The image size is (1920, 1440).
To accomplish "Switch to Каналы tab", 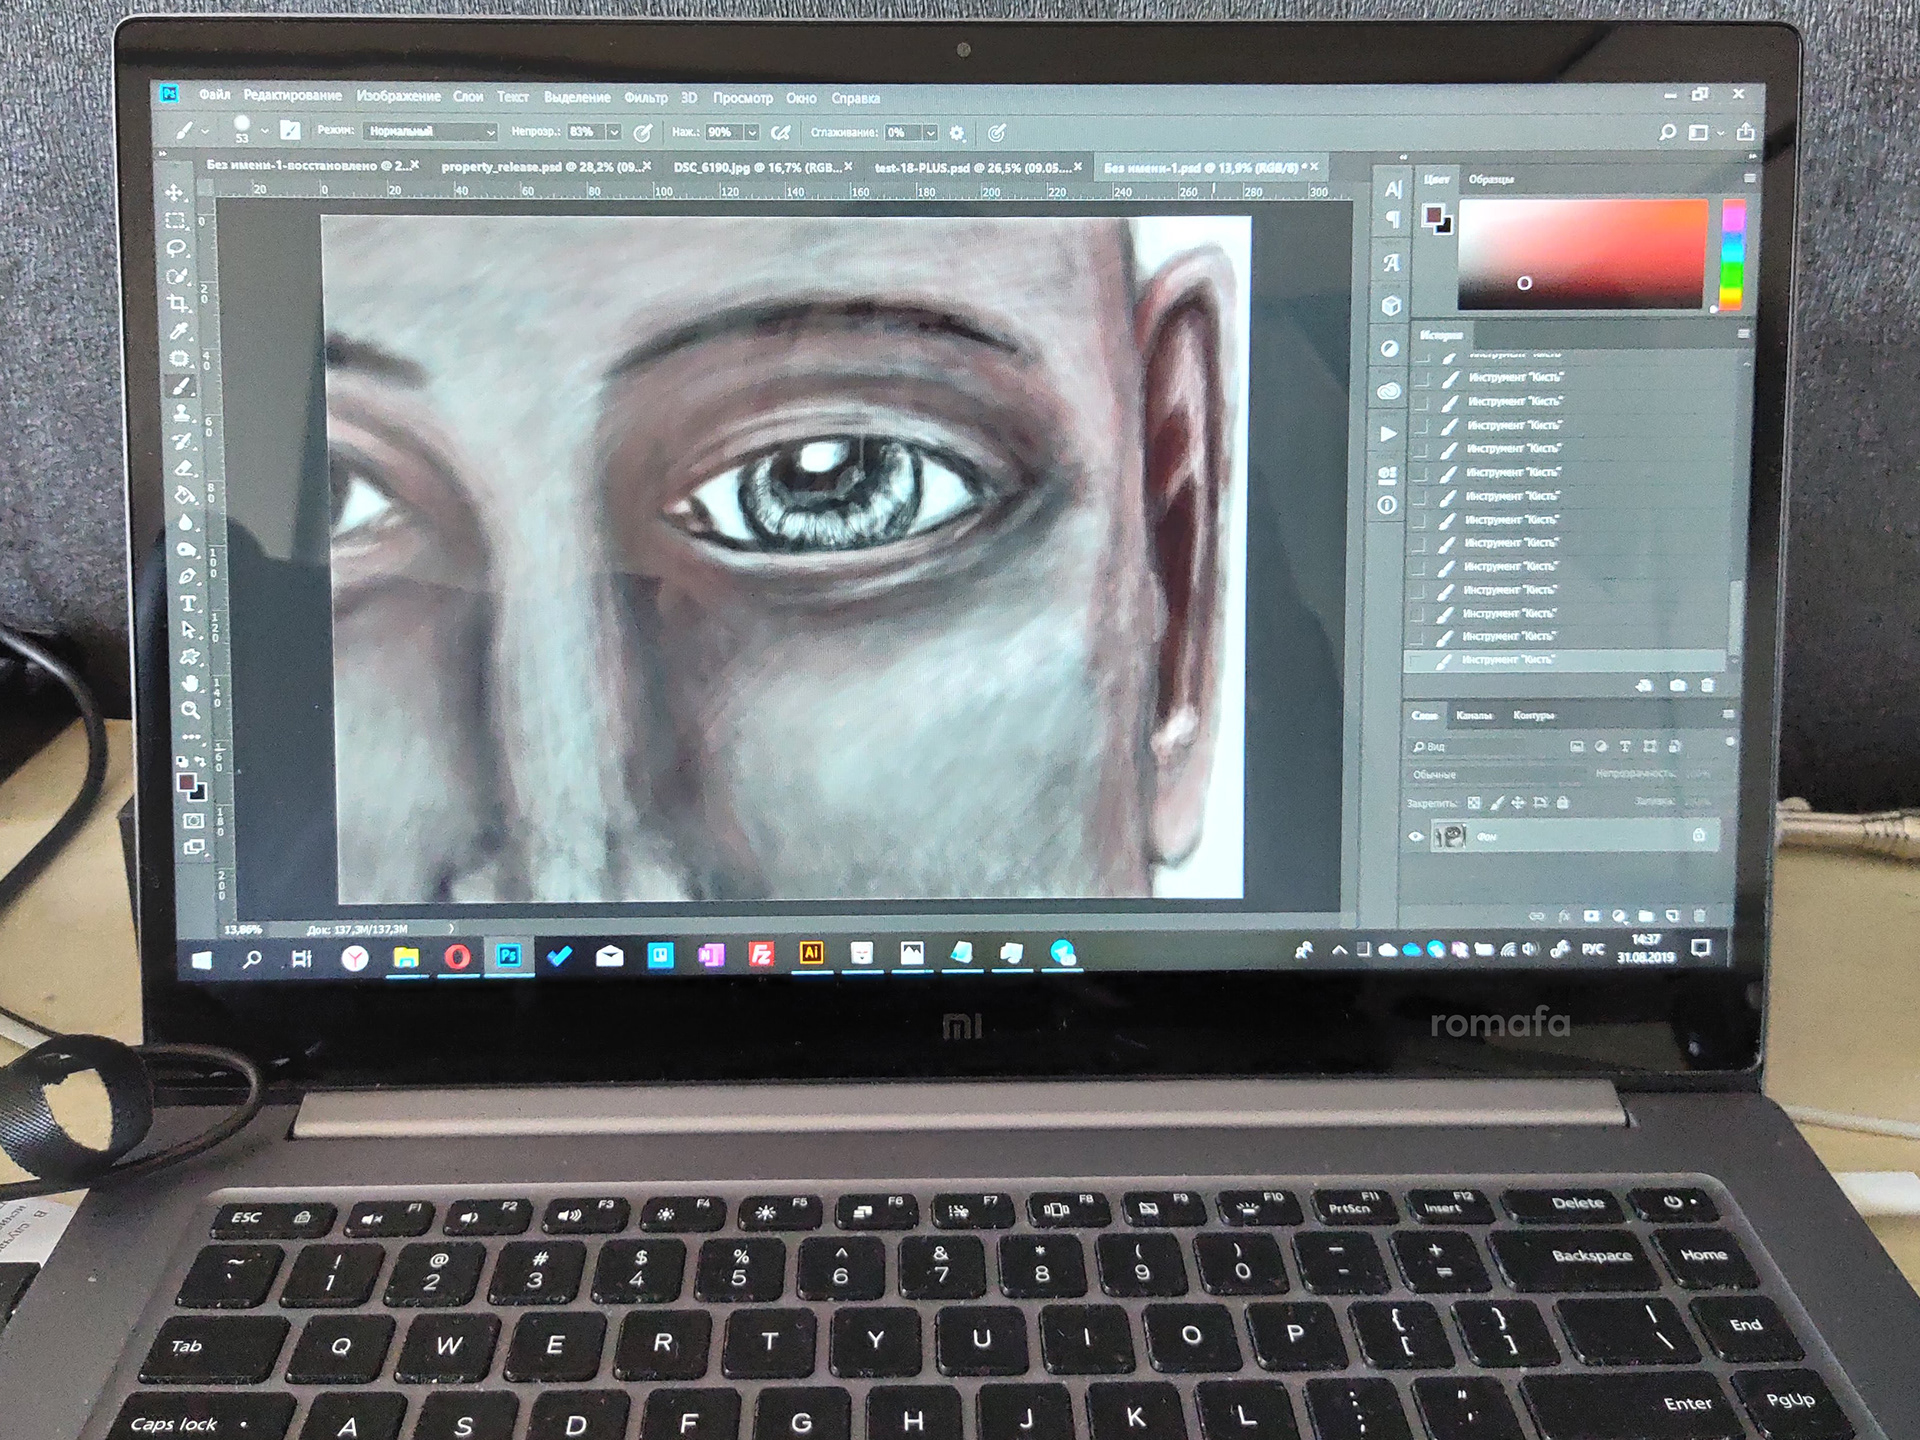I will tap(1474, 715).
